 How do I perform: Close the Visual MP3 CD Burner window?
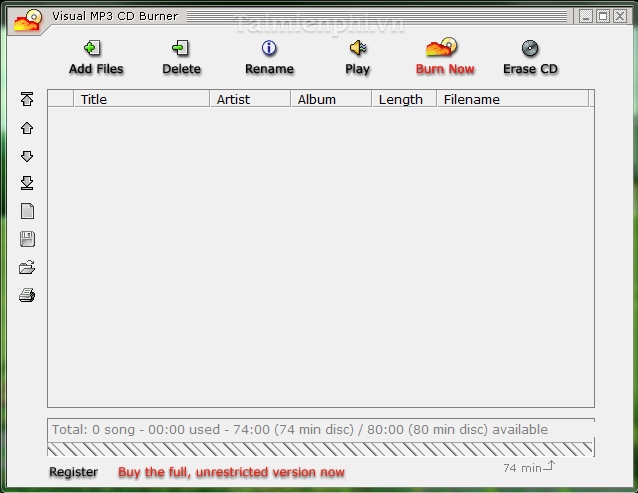coord(620,16)
